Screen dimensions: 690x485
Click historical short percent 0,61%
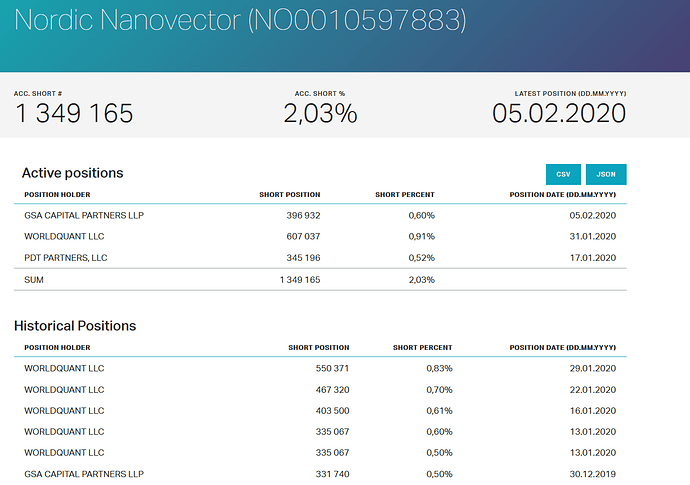(x=439, y=411)
